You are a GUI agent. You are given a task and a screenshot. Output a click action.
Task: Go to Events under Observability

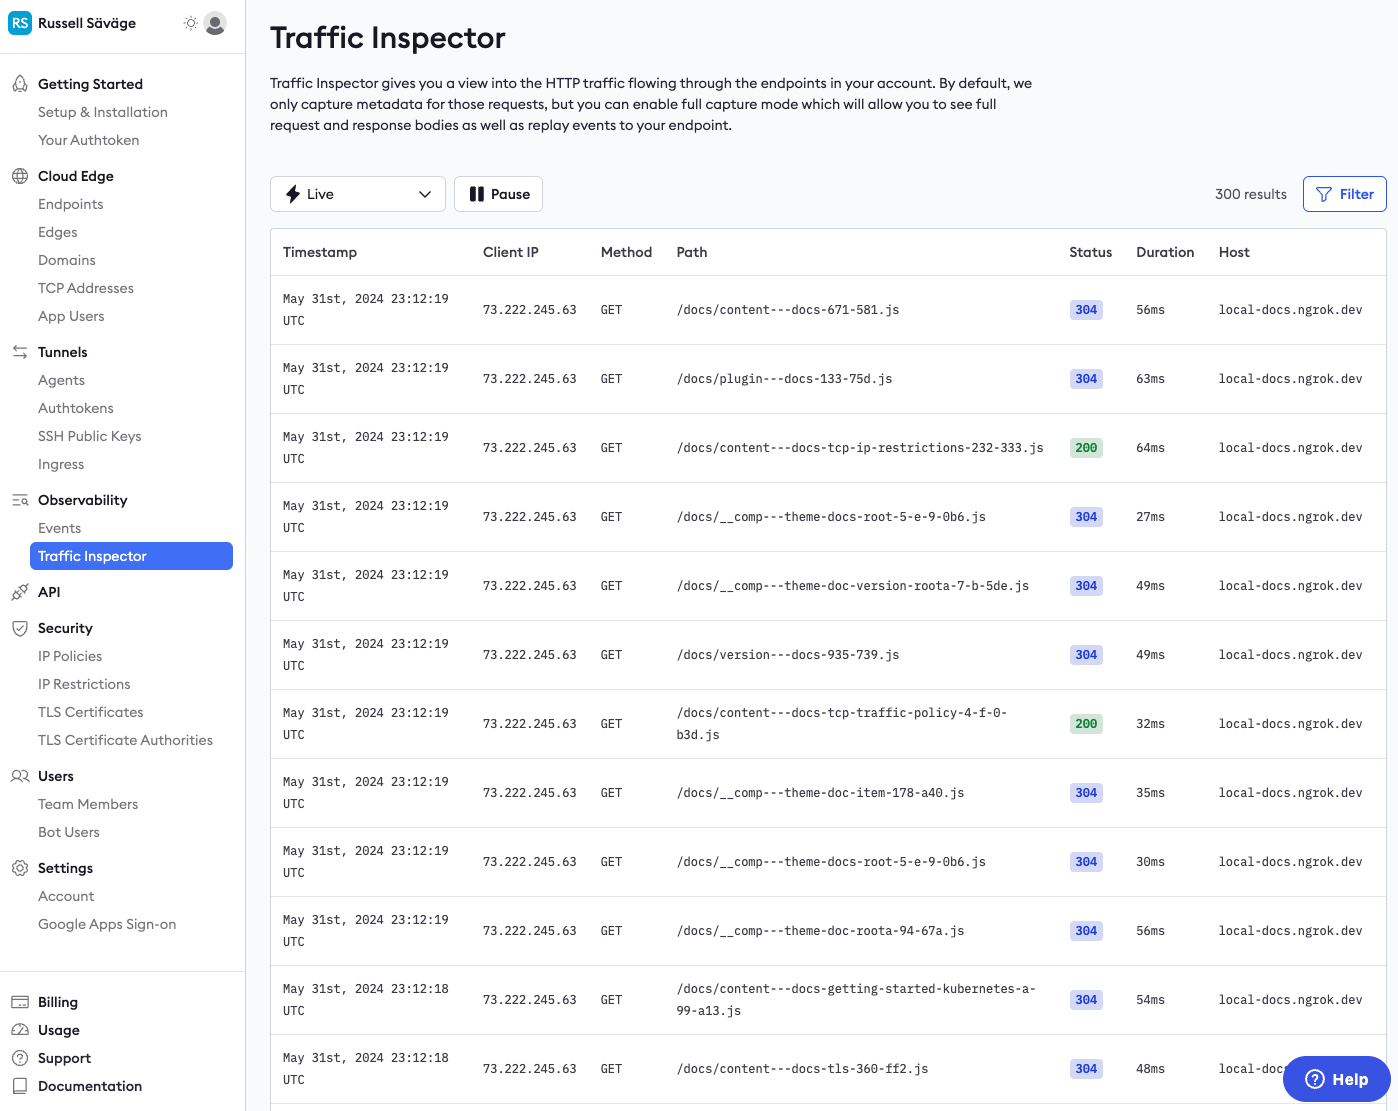60,528
